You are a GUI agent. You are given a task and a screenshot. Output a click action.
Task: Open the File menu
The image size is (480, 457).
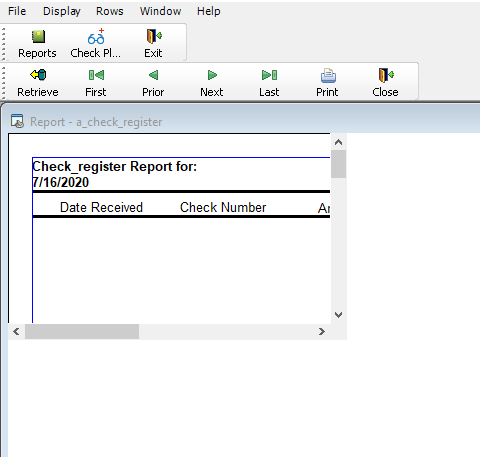pyautogui.click(x=17, y=11)
